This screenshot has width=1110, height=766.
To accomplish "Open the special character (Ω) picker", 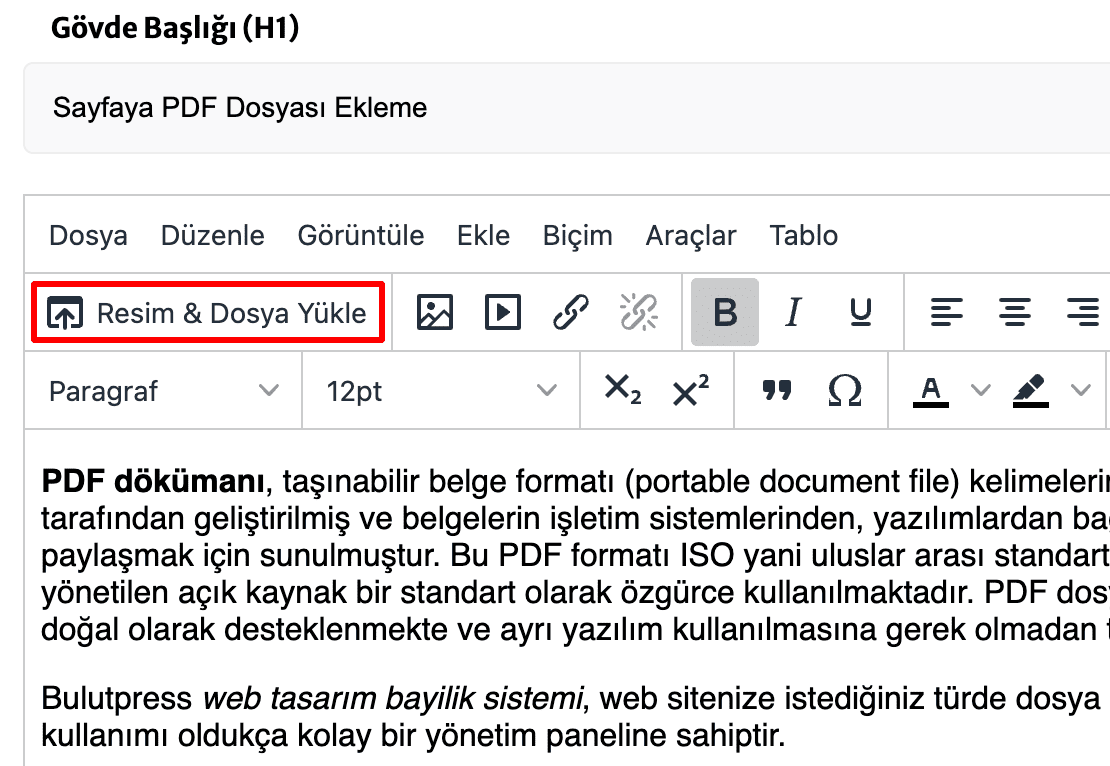I will pos(843,391).
